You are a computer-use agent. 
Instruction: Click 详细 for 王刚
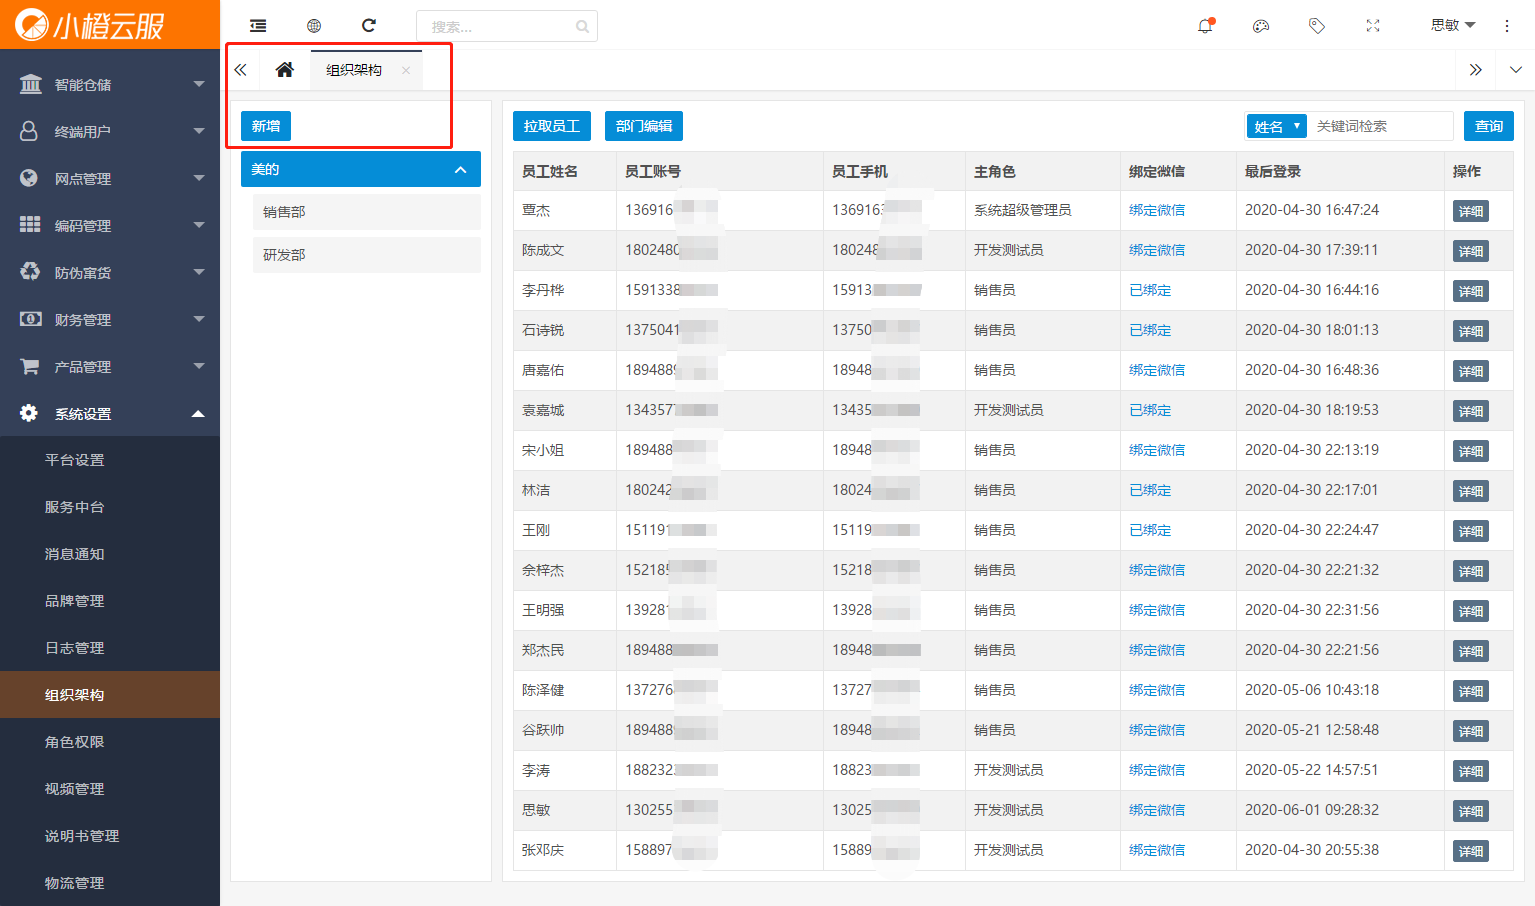tap(1471, 531)
